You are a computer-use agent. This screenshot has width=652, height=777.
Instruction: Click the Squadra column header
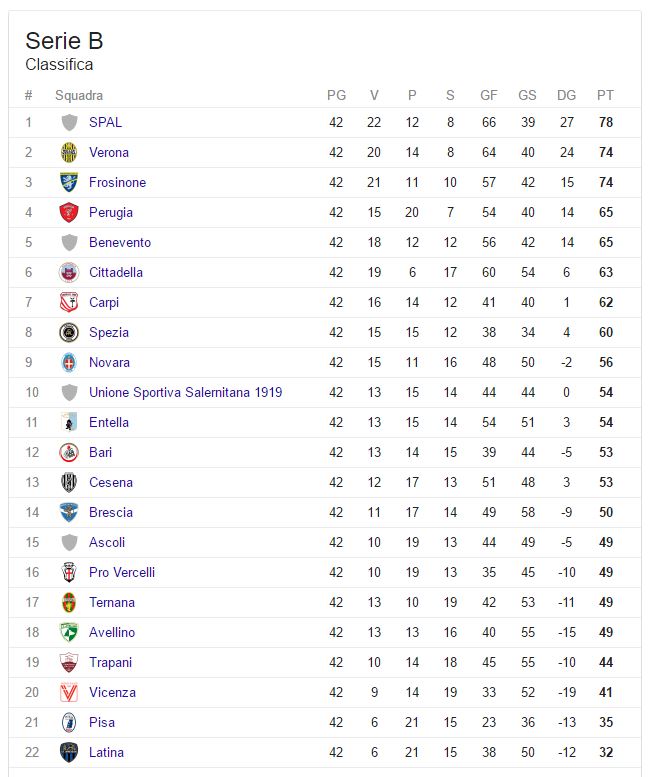click(79, 95)
